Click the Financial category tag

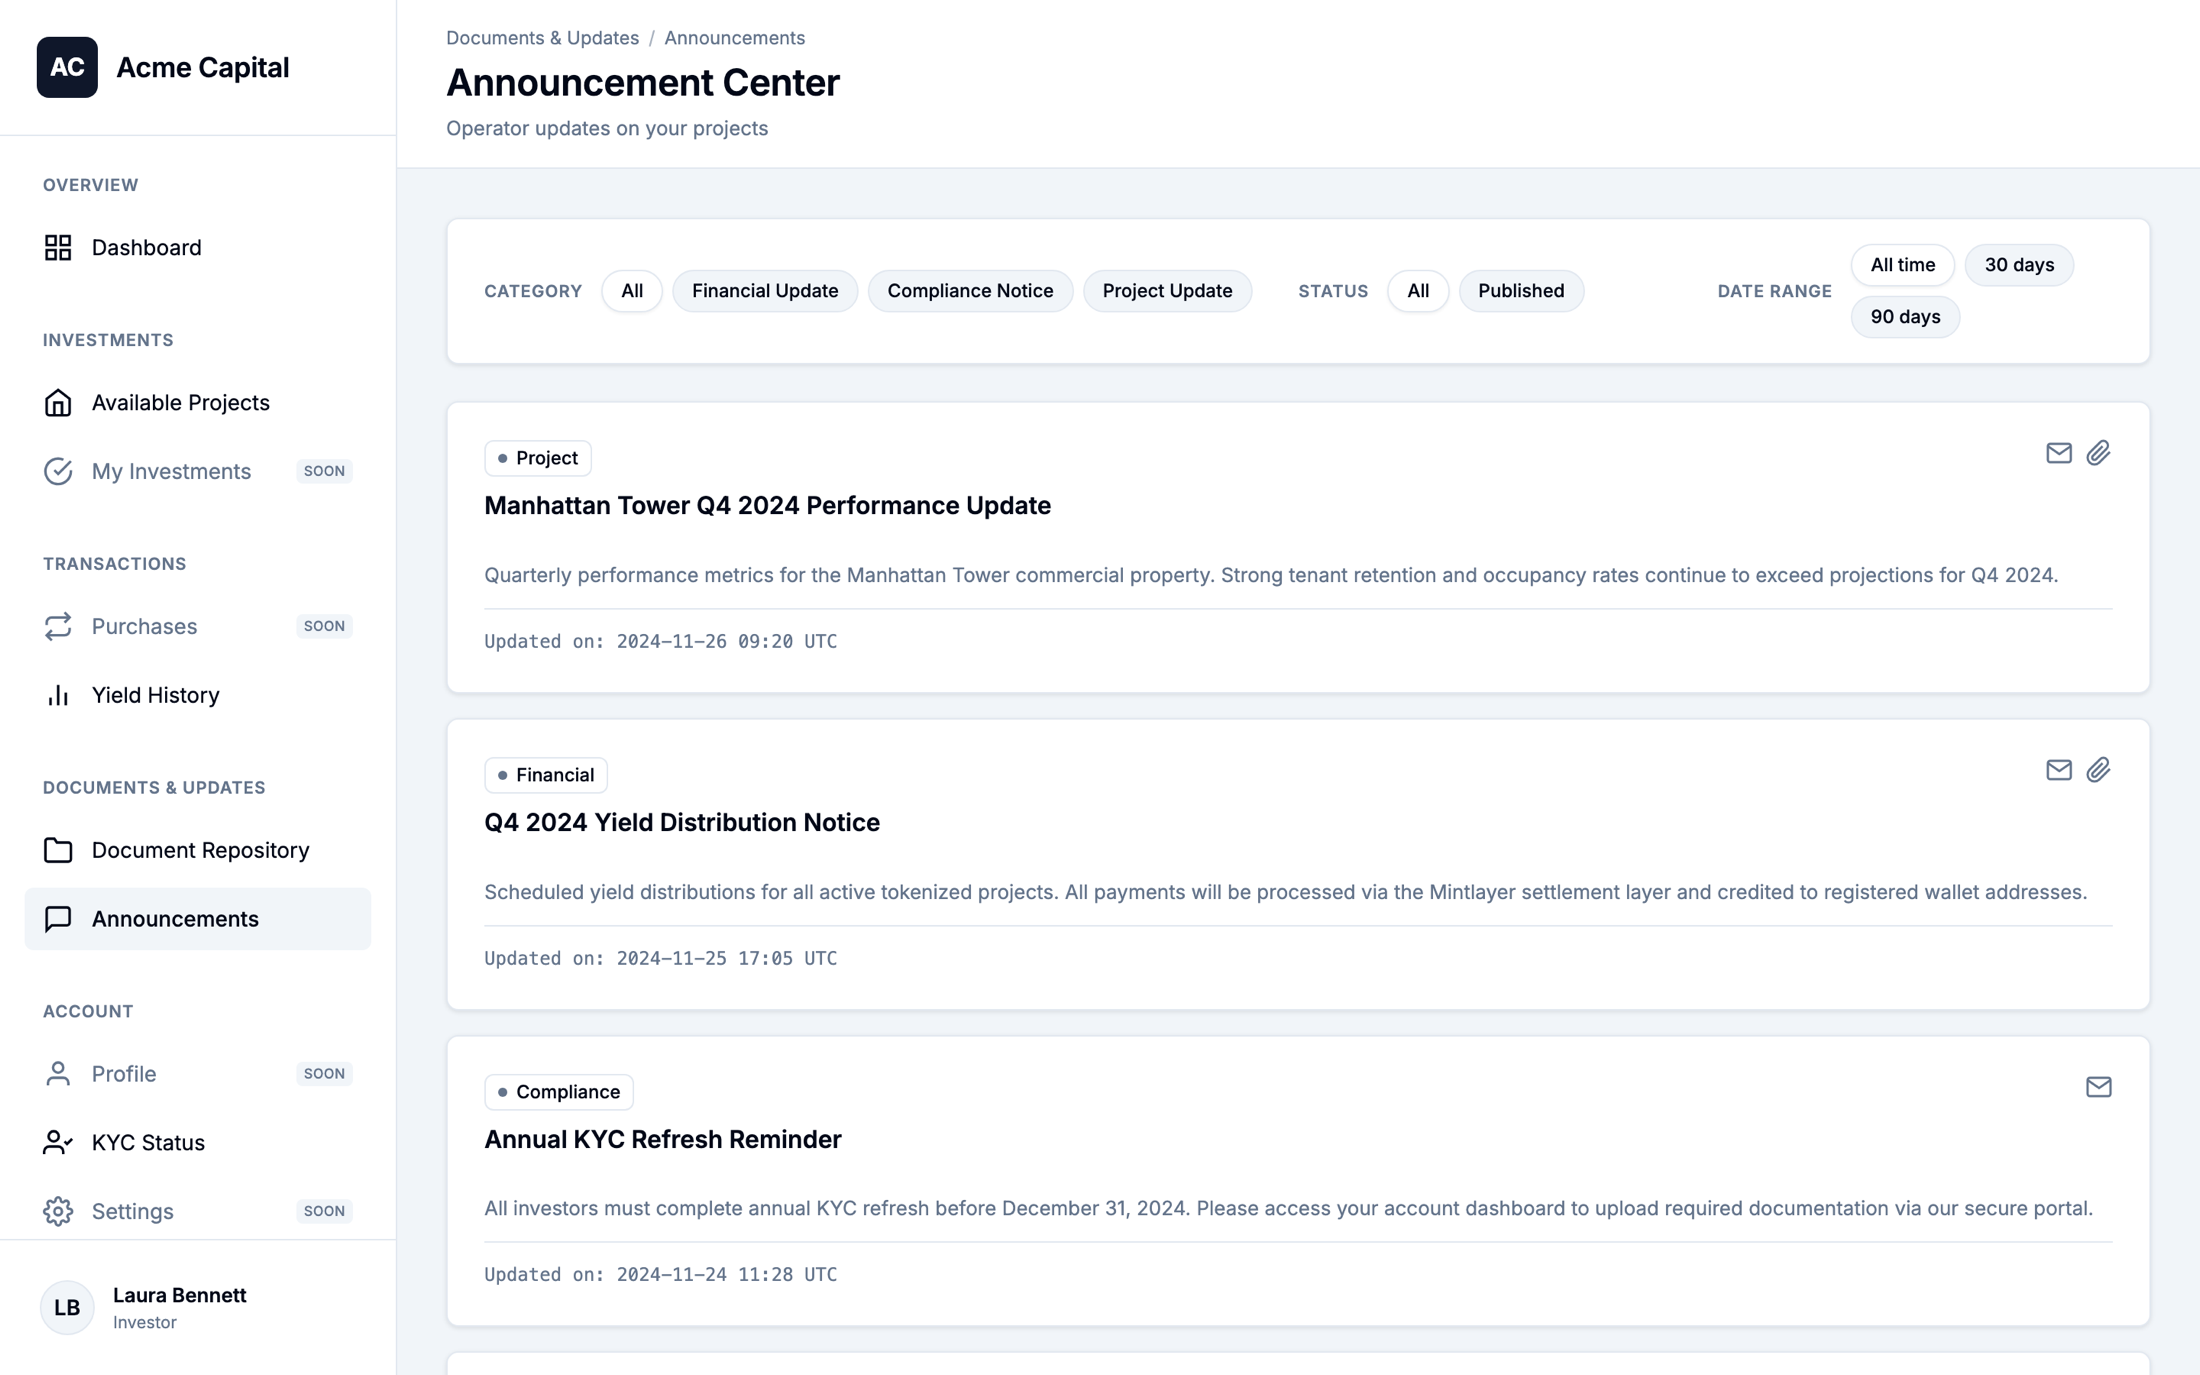tap(546, 775)
